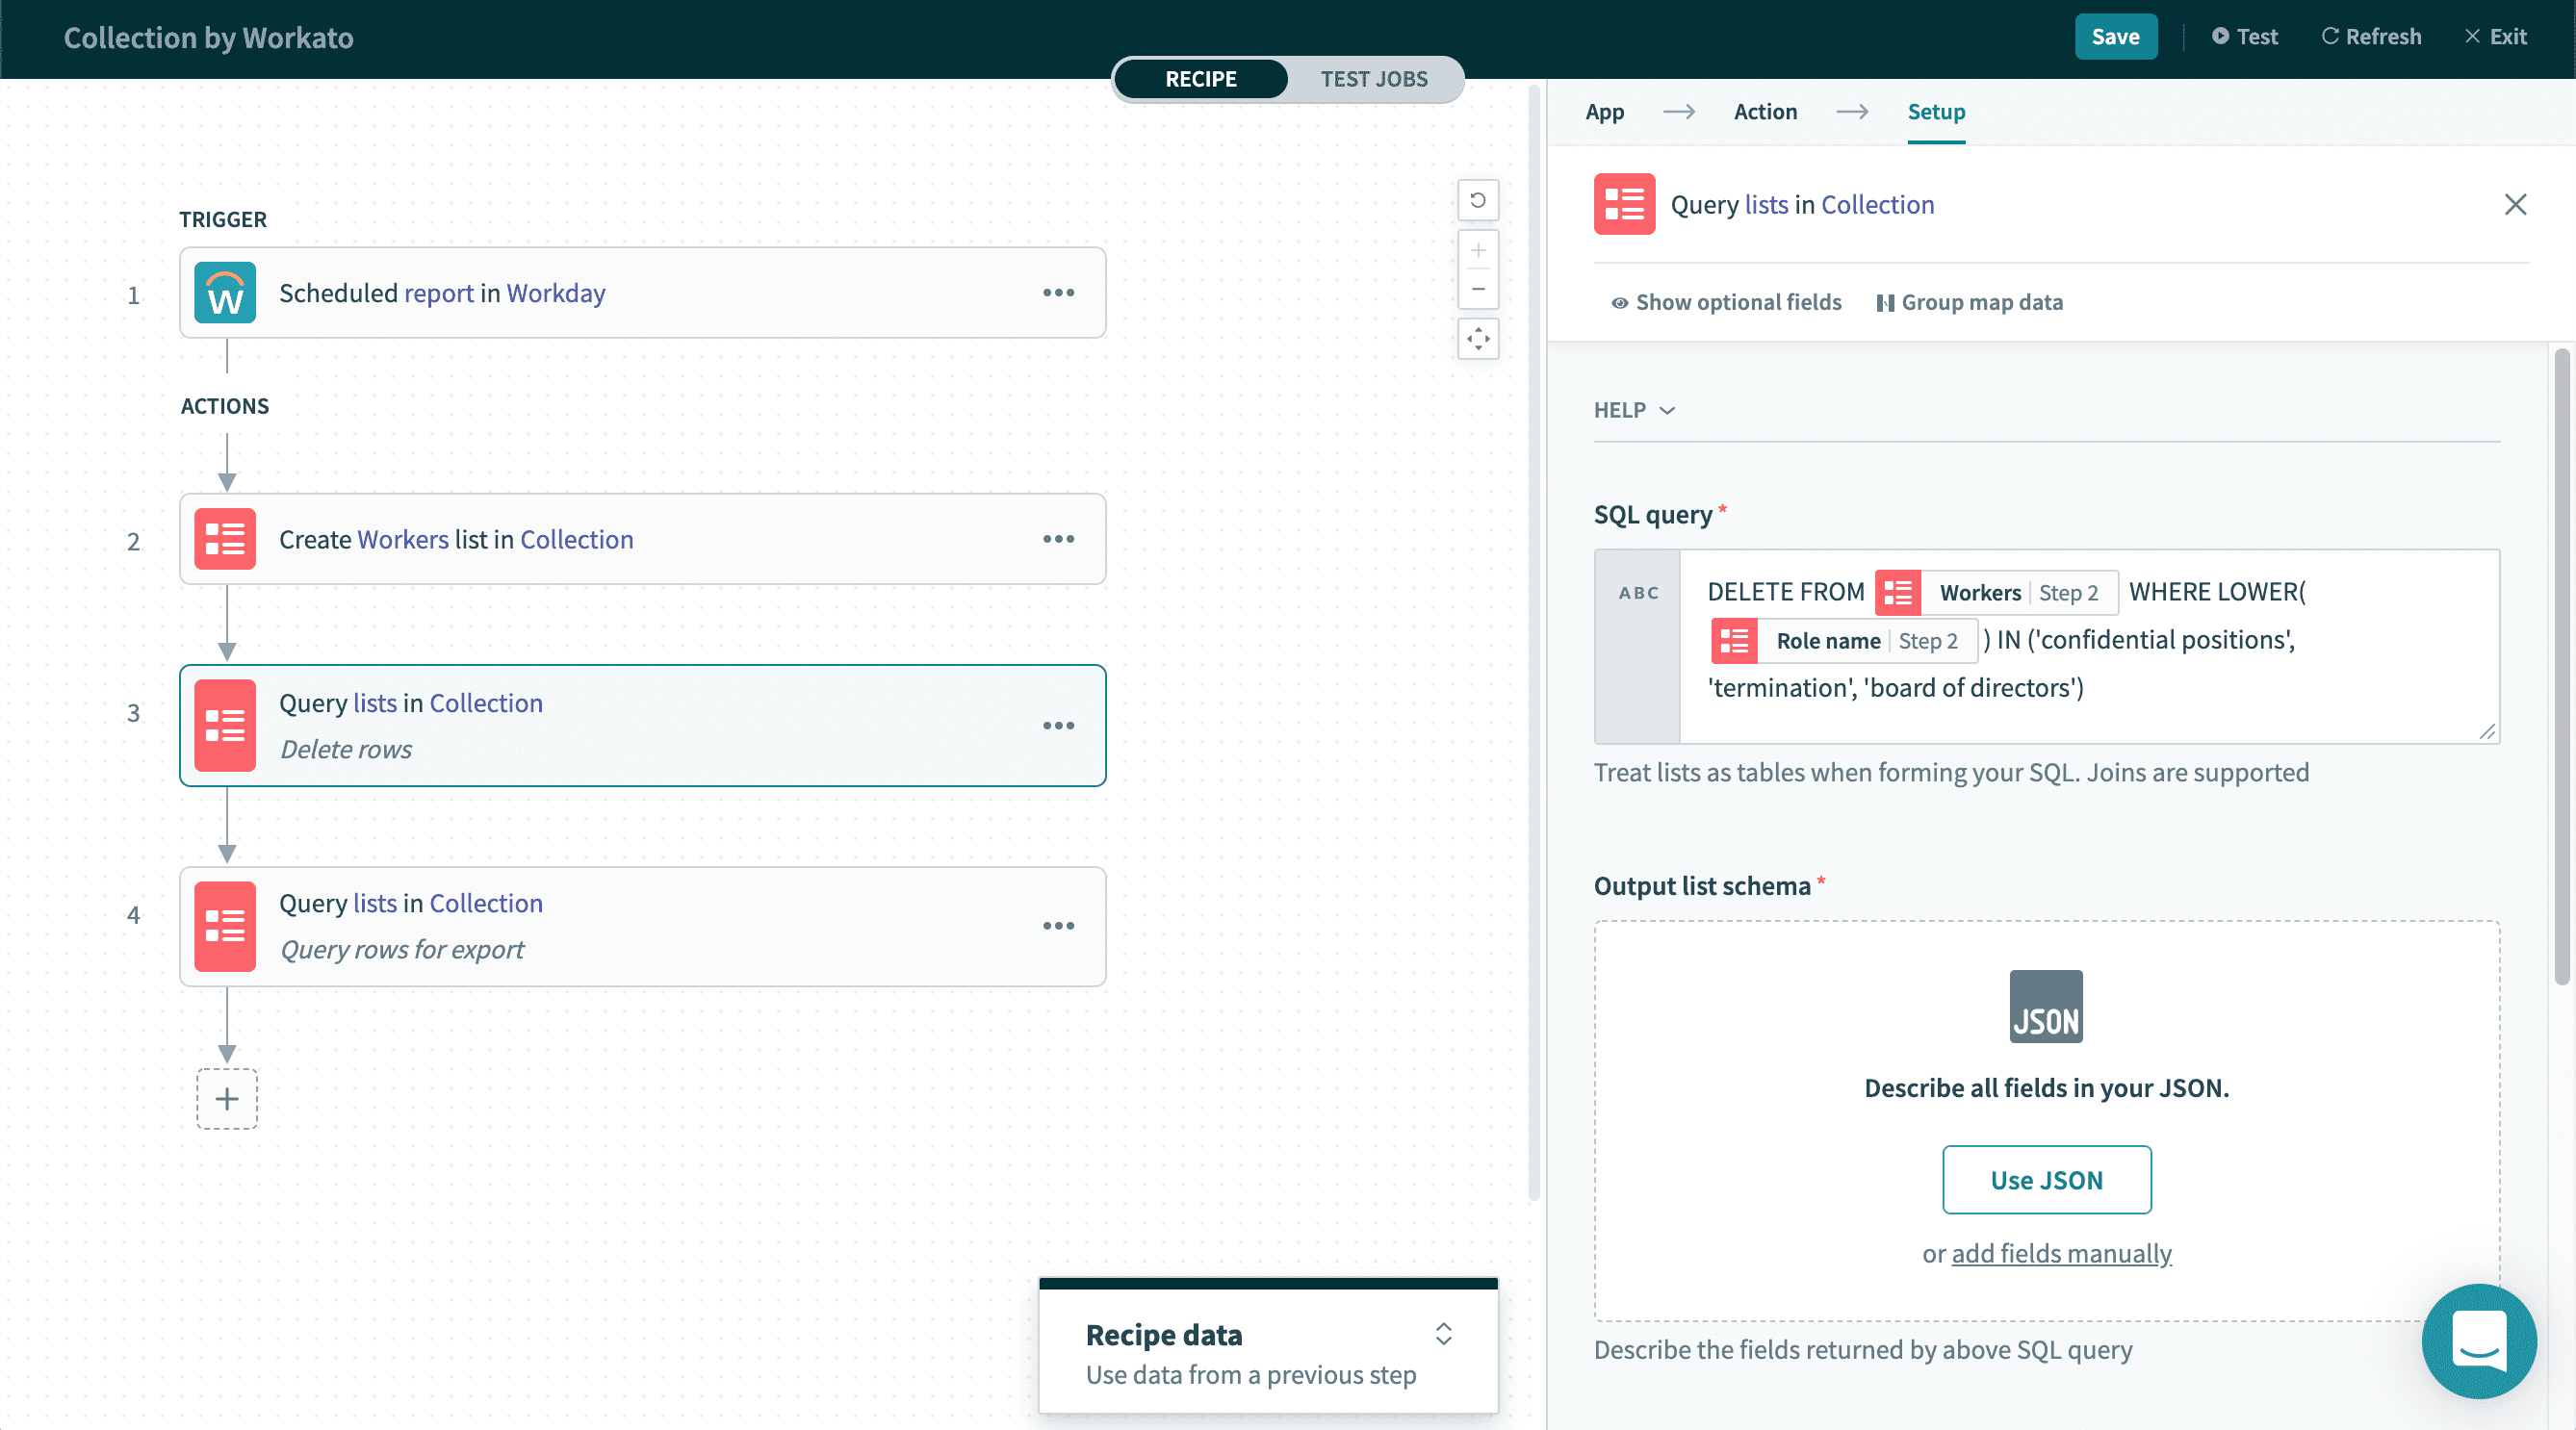Go to the App tab
The image size is (2576, 1430).
(x=1604, y=112)
